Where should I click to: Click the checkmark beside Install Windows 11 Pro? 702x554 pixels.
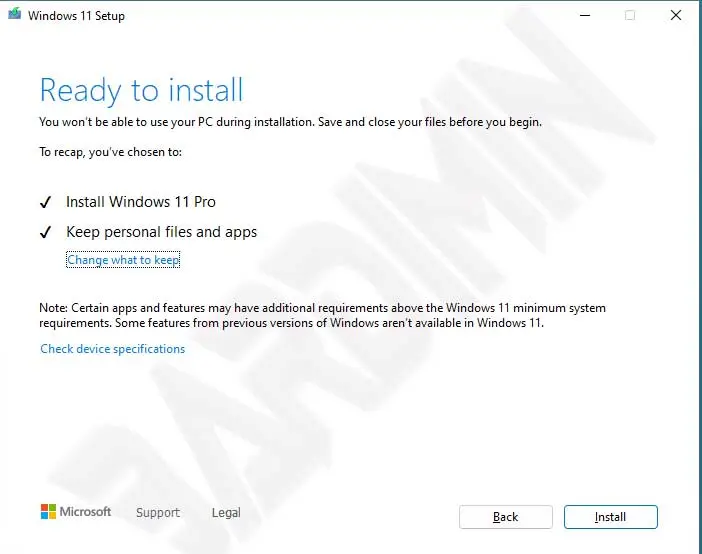[x=46, y=202]
